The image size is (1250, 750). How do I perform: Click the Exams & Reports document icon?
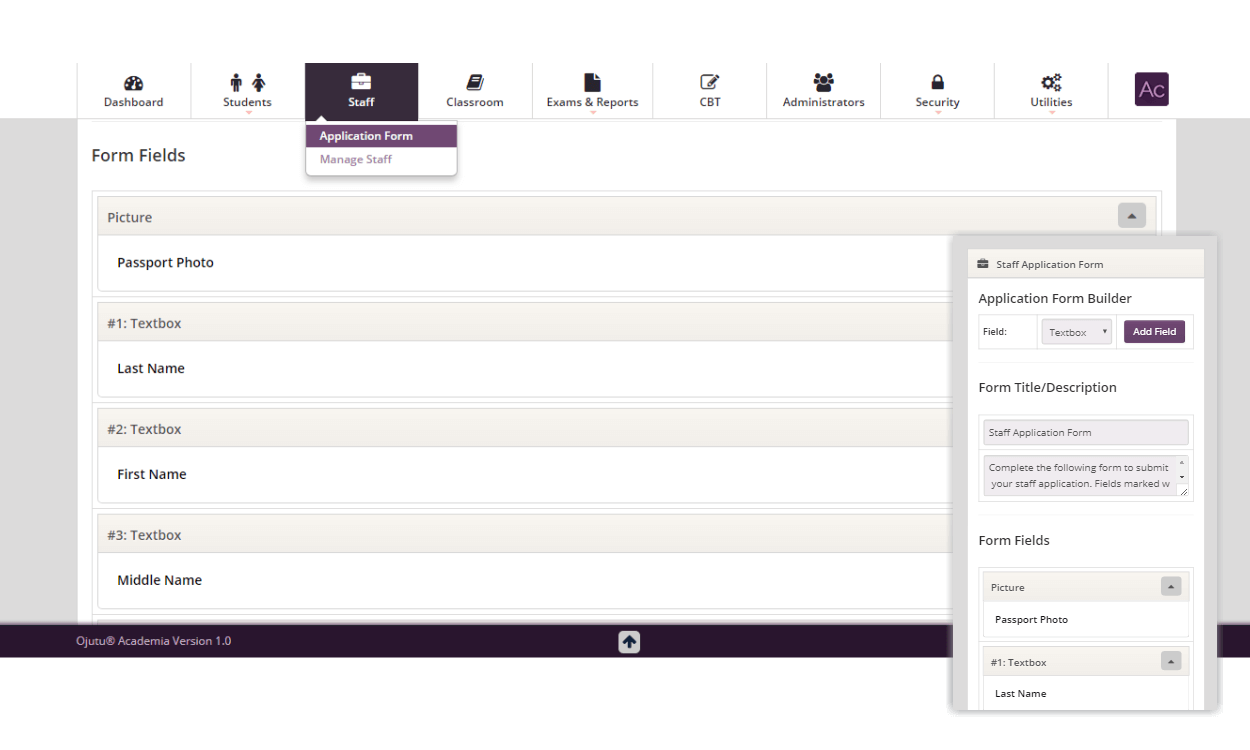tap(592, 83)
